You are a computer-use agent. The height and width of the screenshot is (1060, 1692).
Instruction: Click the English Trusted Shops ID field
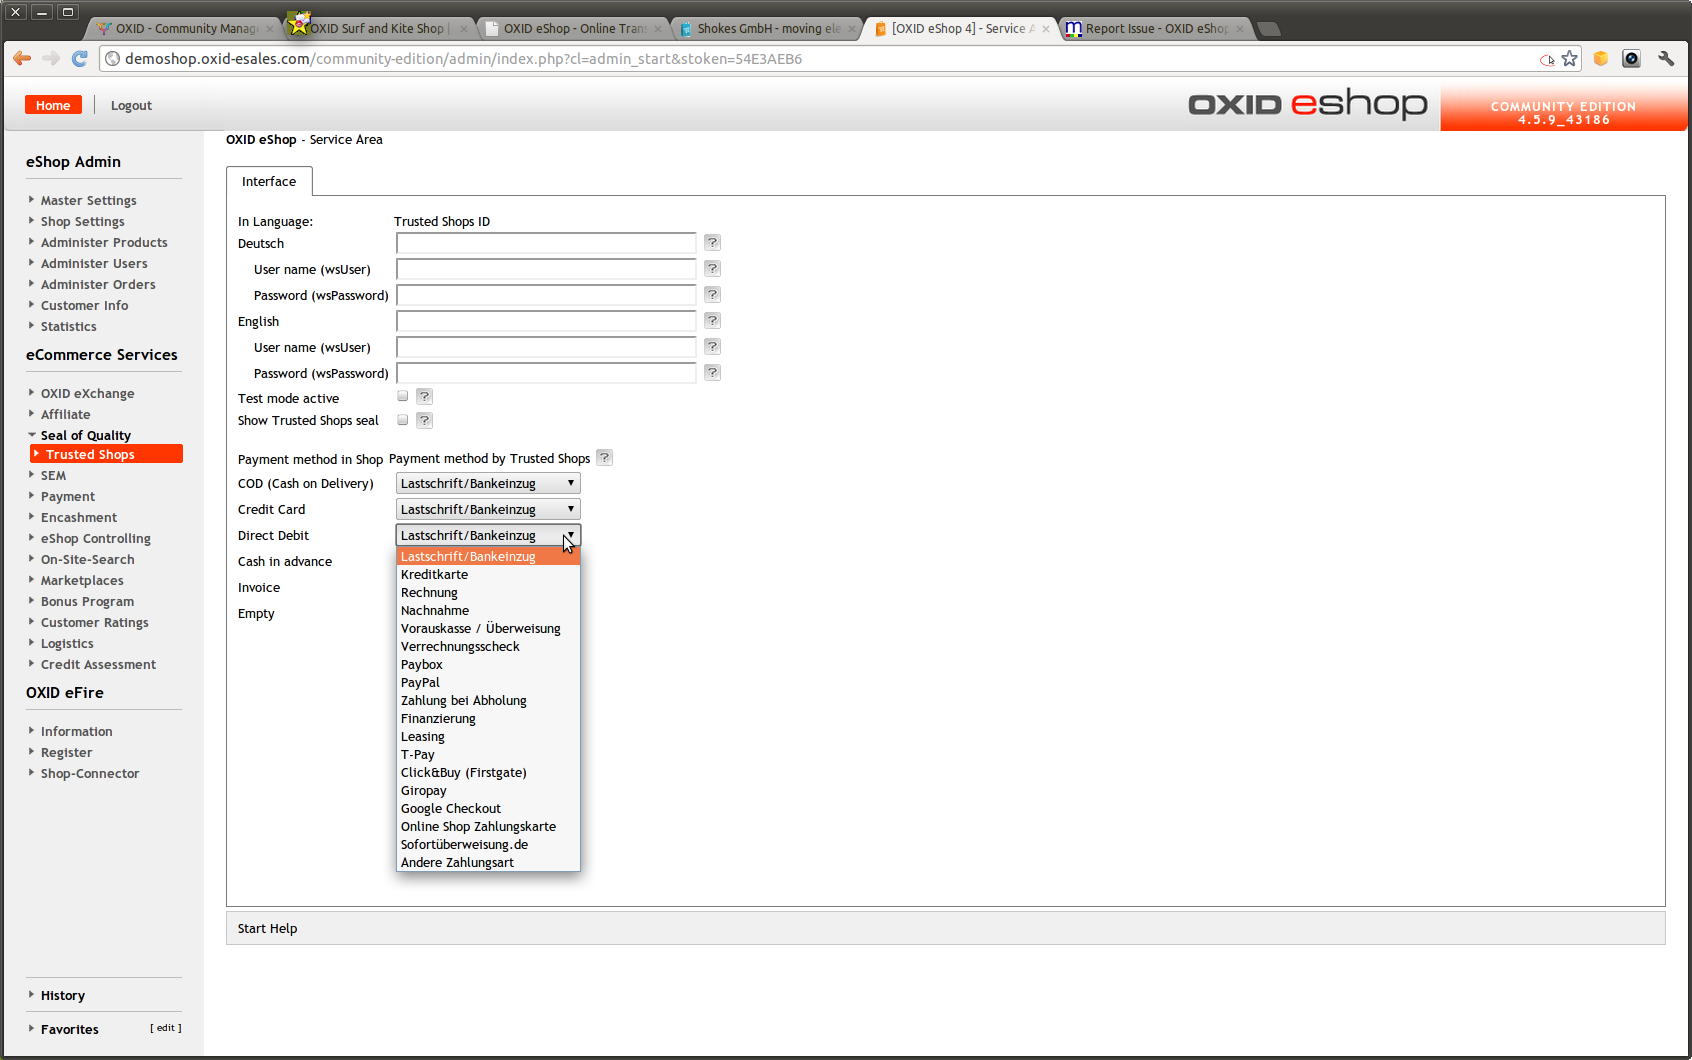coord(546,321)
